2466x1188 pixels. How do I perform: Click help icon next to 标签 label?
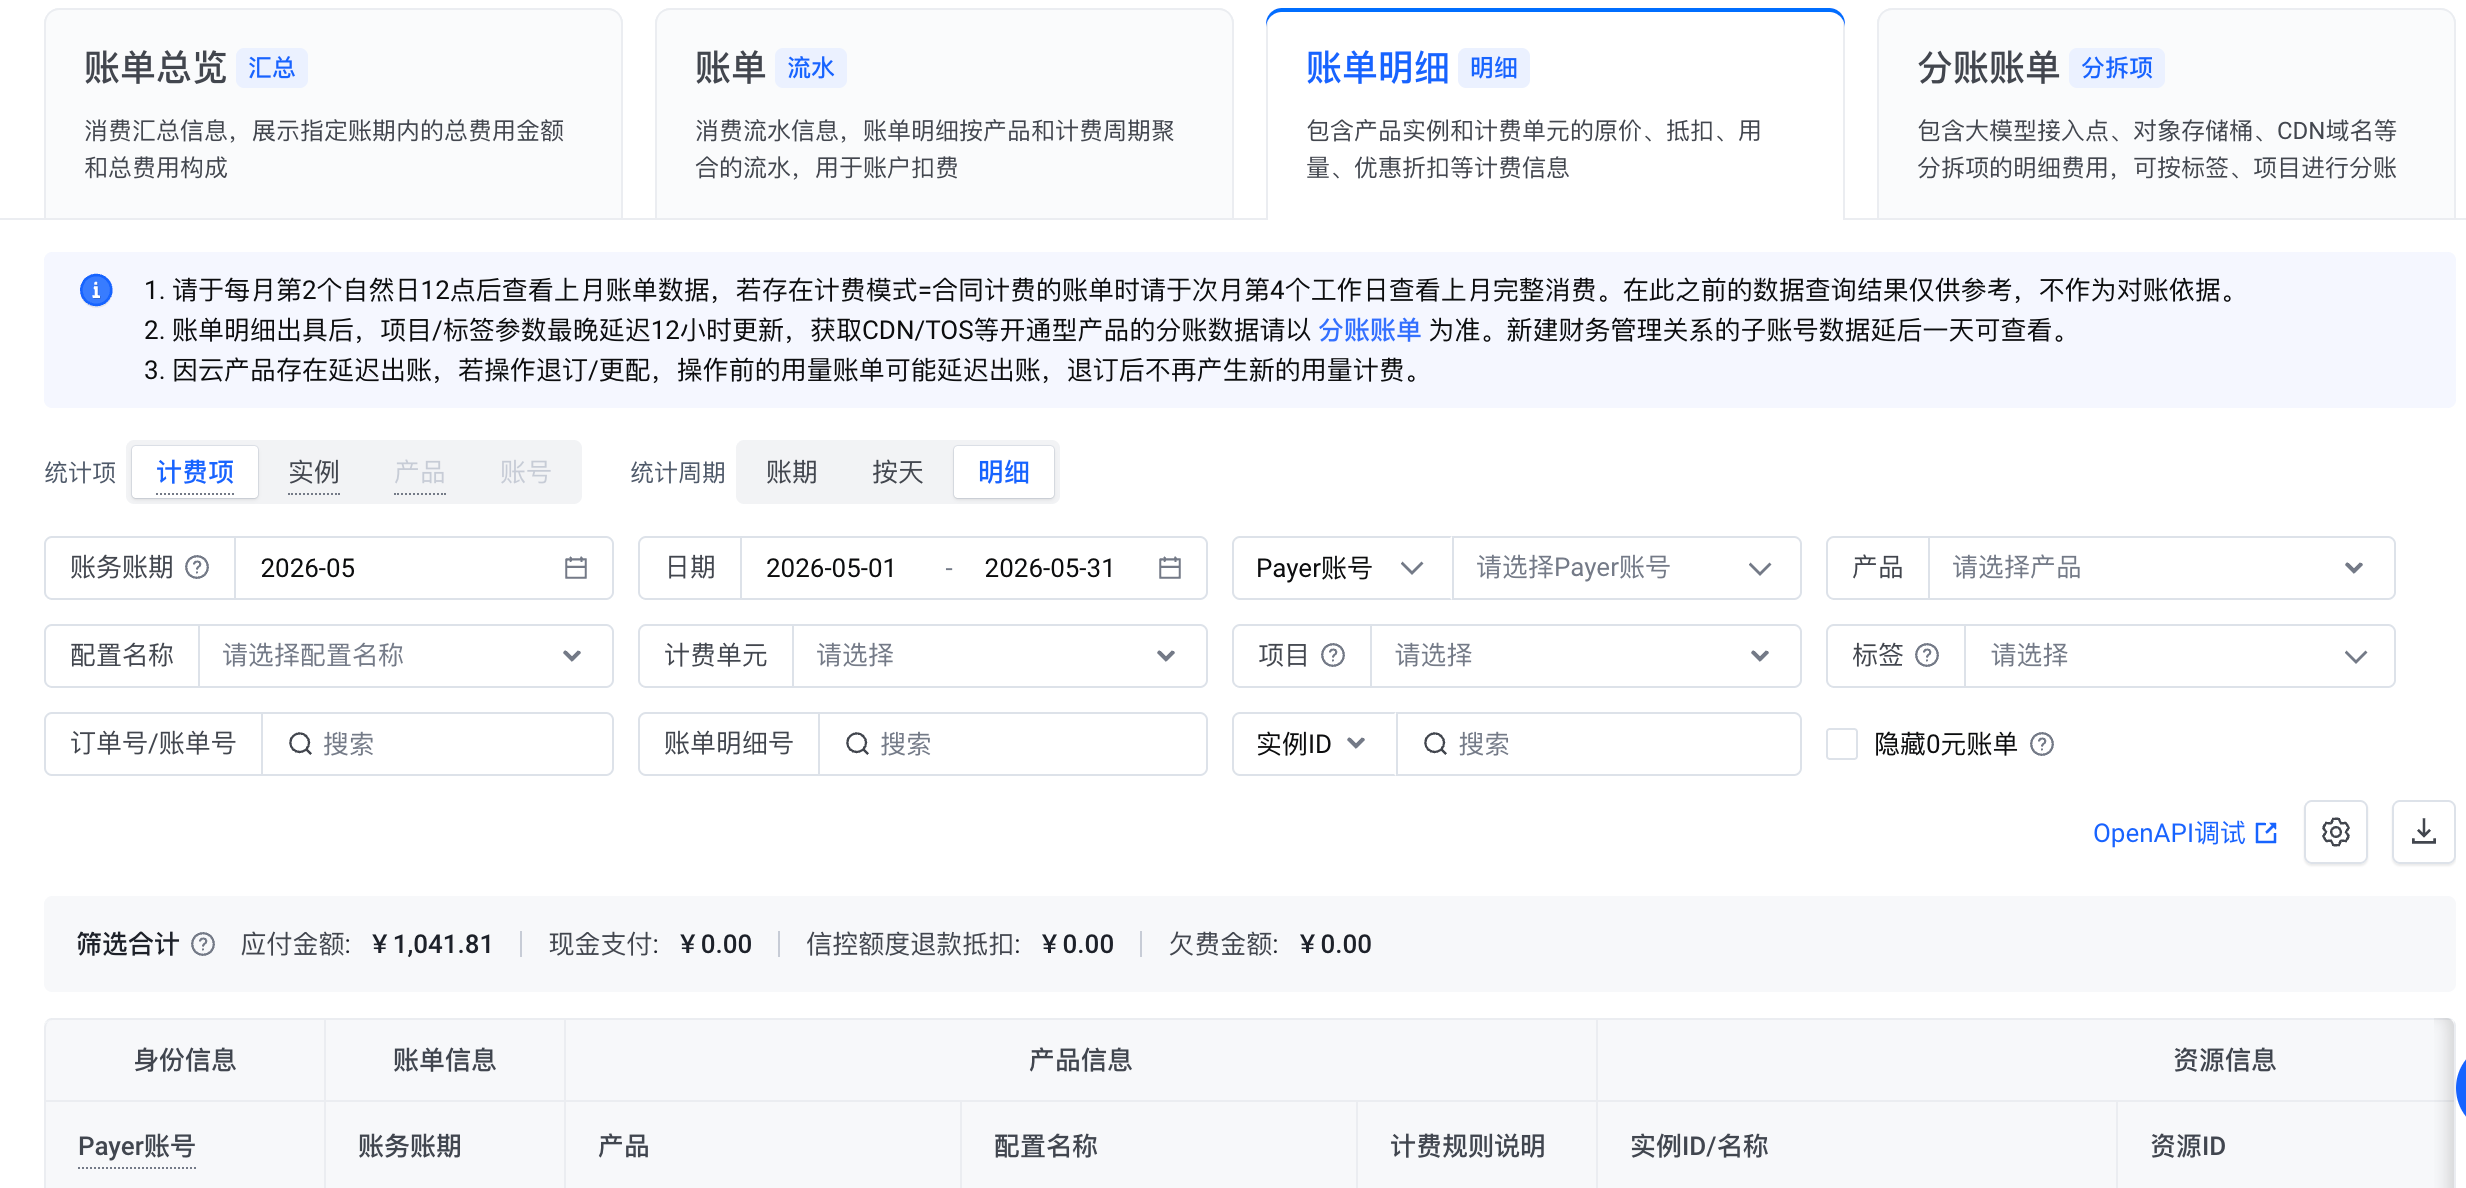(1927, 655)
